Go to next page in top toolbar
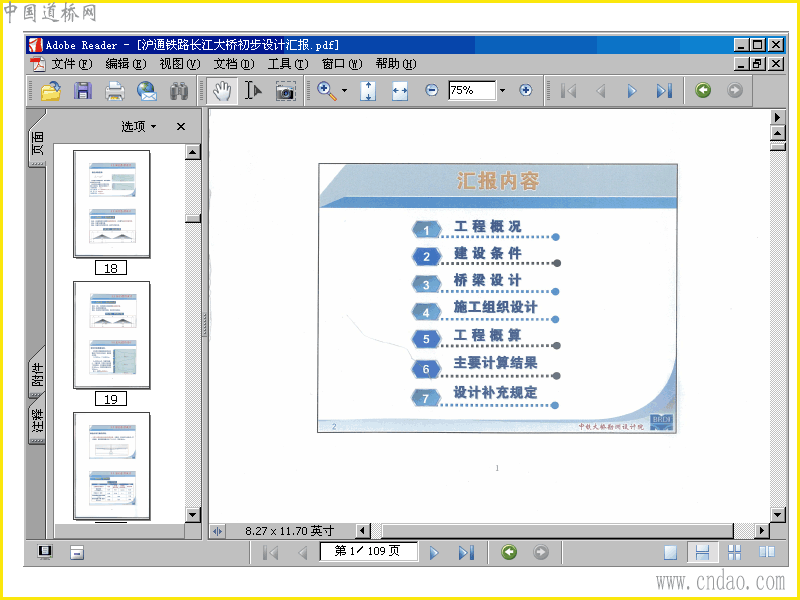This screenshot has height=600, width=800. [x=632, y=91]
